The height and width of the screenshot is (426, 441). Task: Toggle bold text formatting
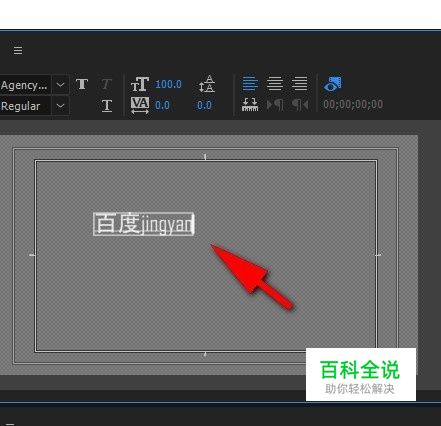point(82,84)
